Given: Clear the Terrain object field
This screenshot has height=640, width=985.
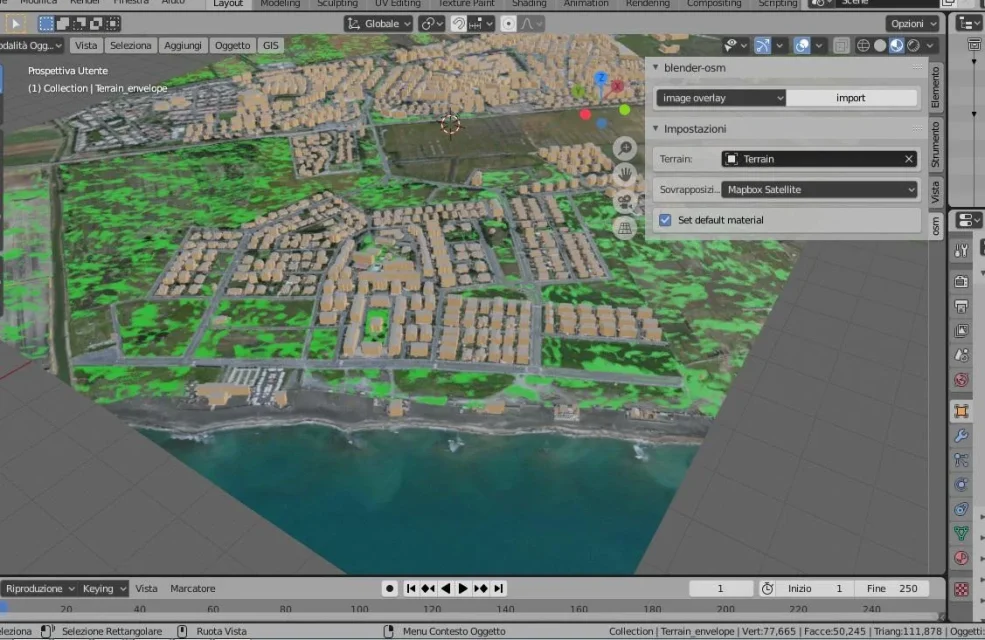Looking at the screenshot, I should coord(908,159).
